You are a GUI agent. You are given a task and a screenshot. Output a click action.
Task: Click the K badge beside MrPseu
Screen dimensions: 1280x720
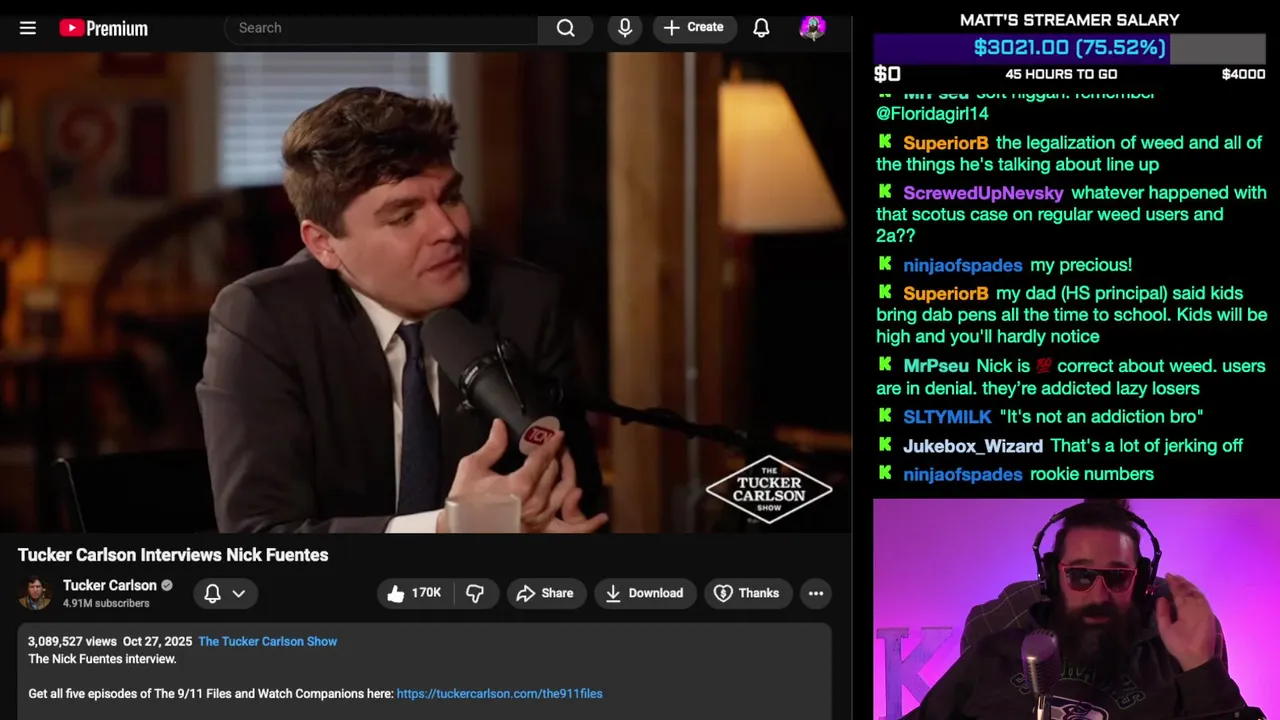click(x=885, y=364)
